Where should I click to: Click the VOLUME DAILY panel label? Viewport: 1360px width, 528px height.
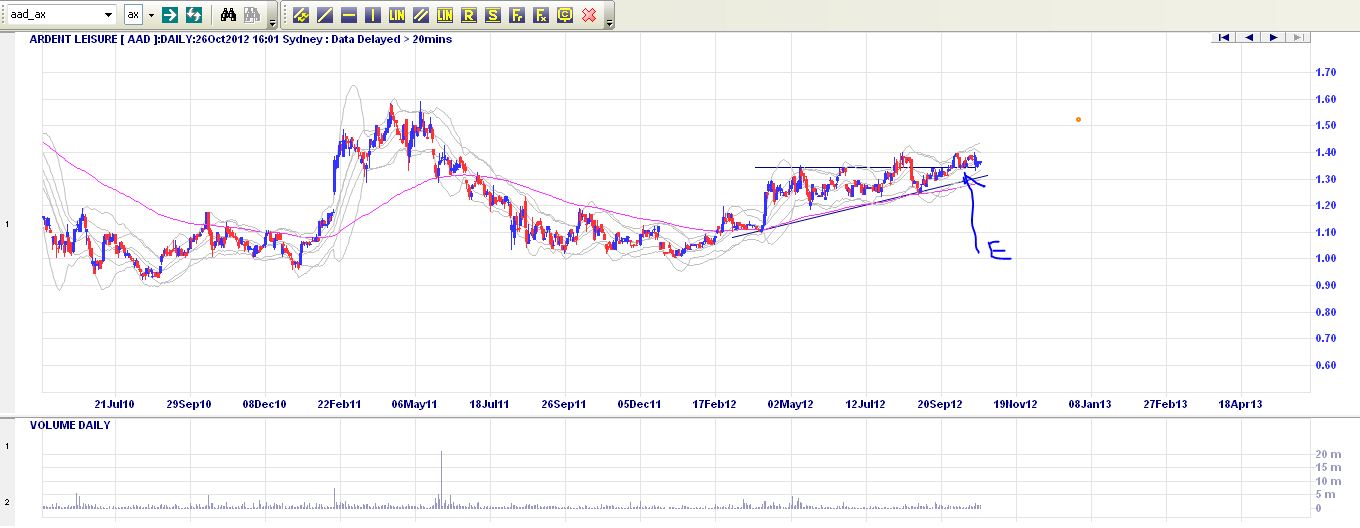pyautogui.click(x=70, y=425)
